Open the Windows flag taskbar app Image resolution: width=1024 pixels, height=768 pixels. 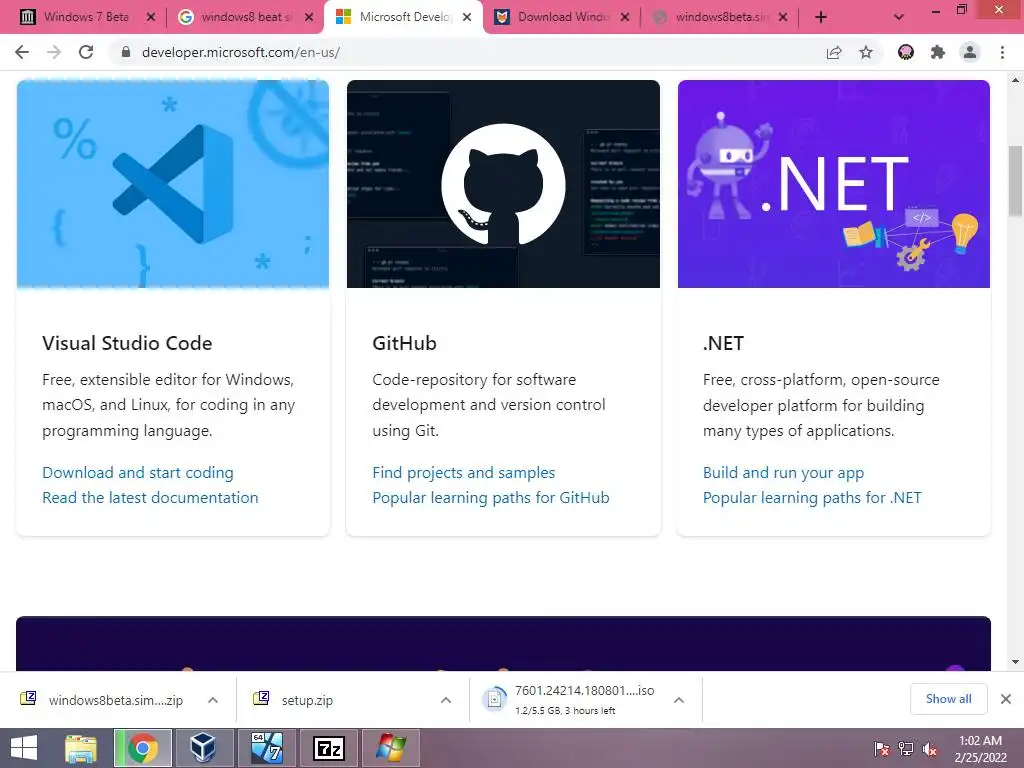(391, 748)
